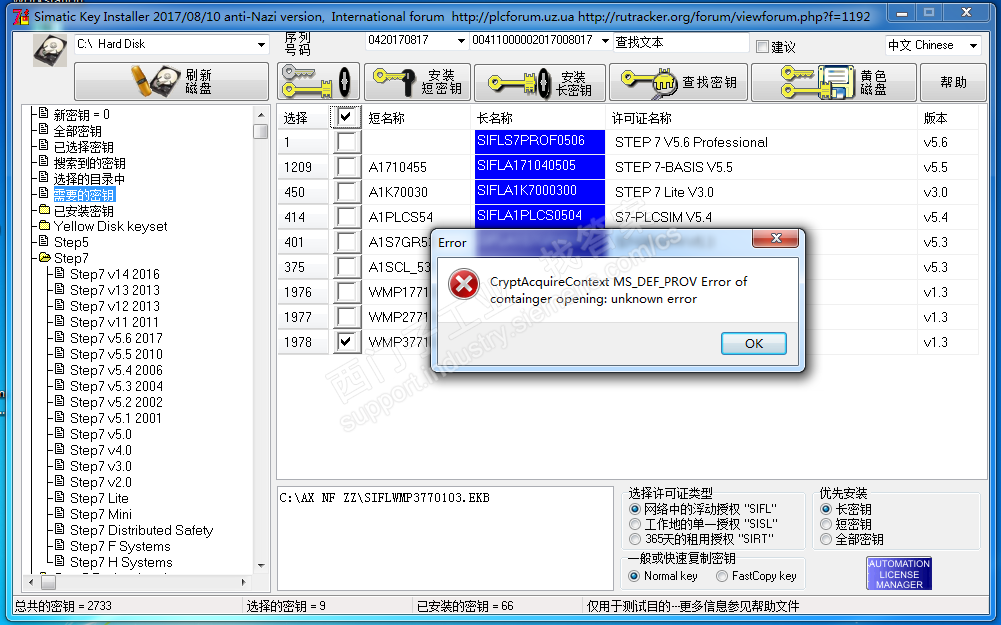The height and width of the screenshot is (625, 1001).
Task: Uncheck the box for row 1978
Action: (x=345, y=342)
